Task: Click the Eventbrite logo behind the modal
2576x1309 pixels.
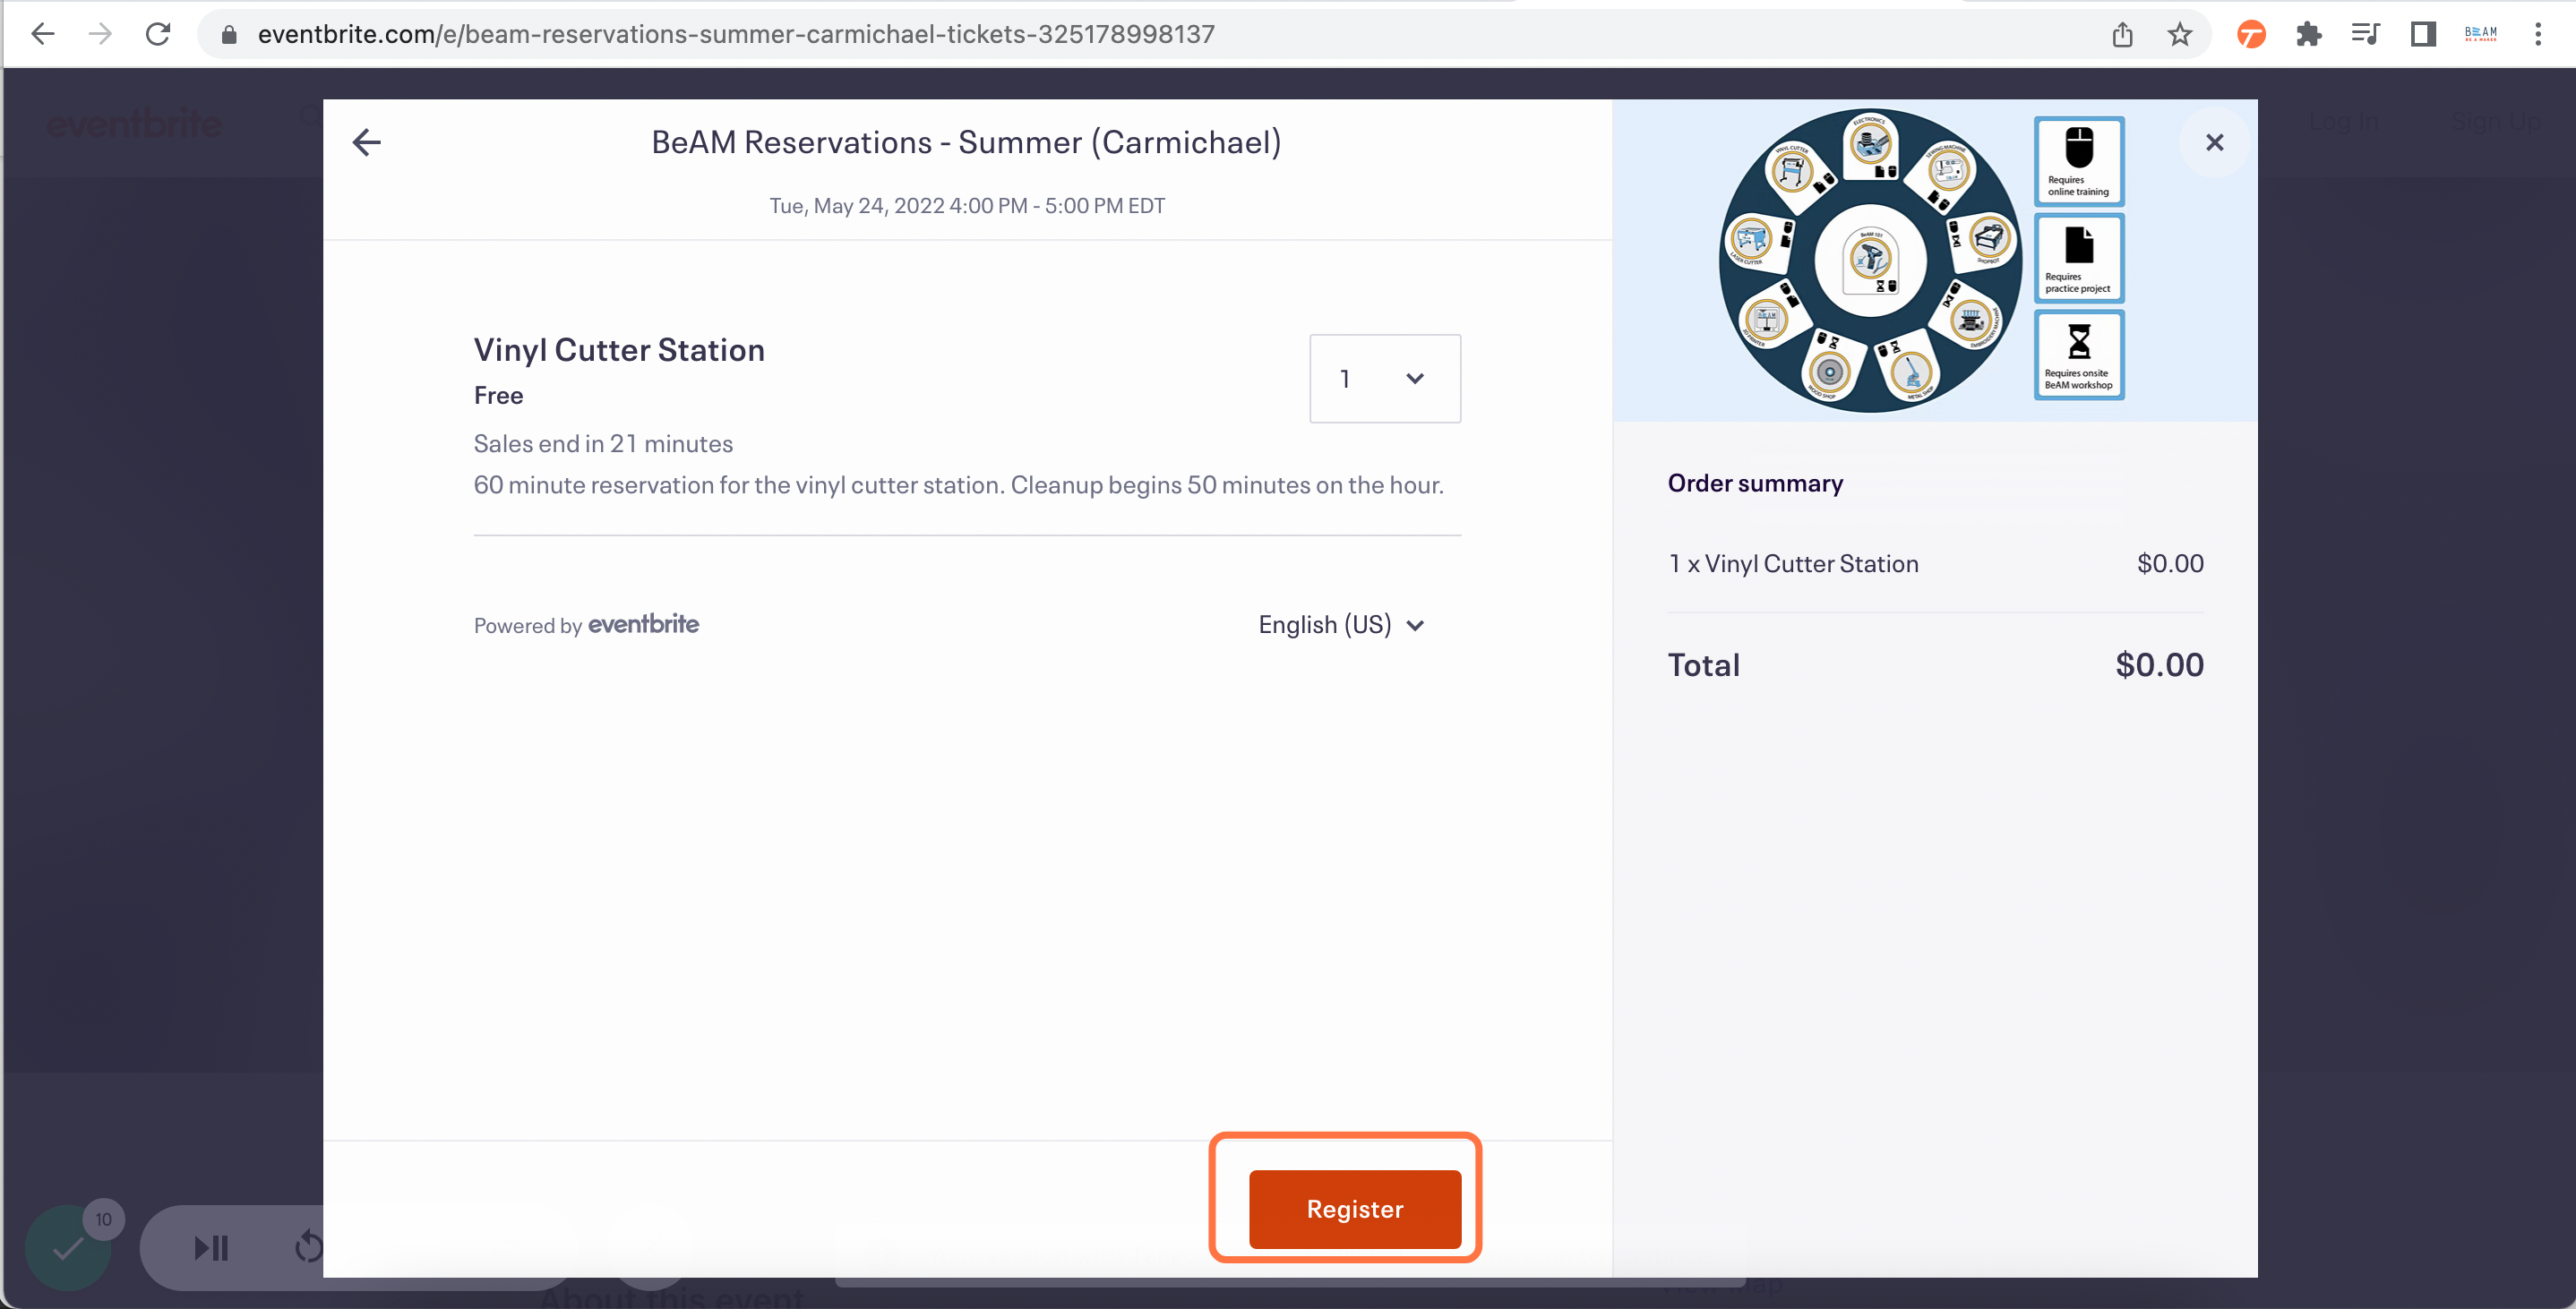Action: 135,123
